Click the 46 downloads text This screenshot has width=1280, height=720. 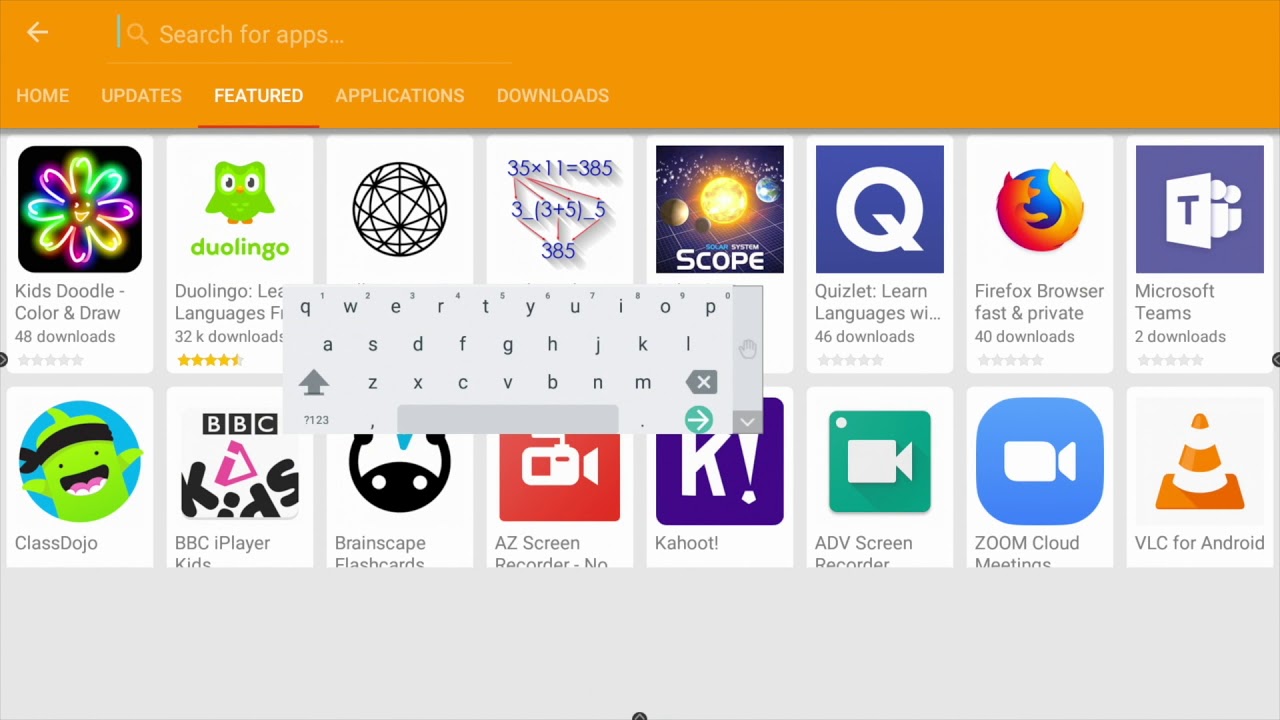pyautogui.click(x=865, y=337)
